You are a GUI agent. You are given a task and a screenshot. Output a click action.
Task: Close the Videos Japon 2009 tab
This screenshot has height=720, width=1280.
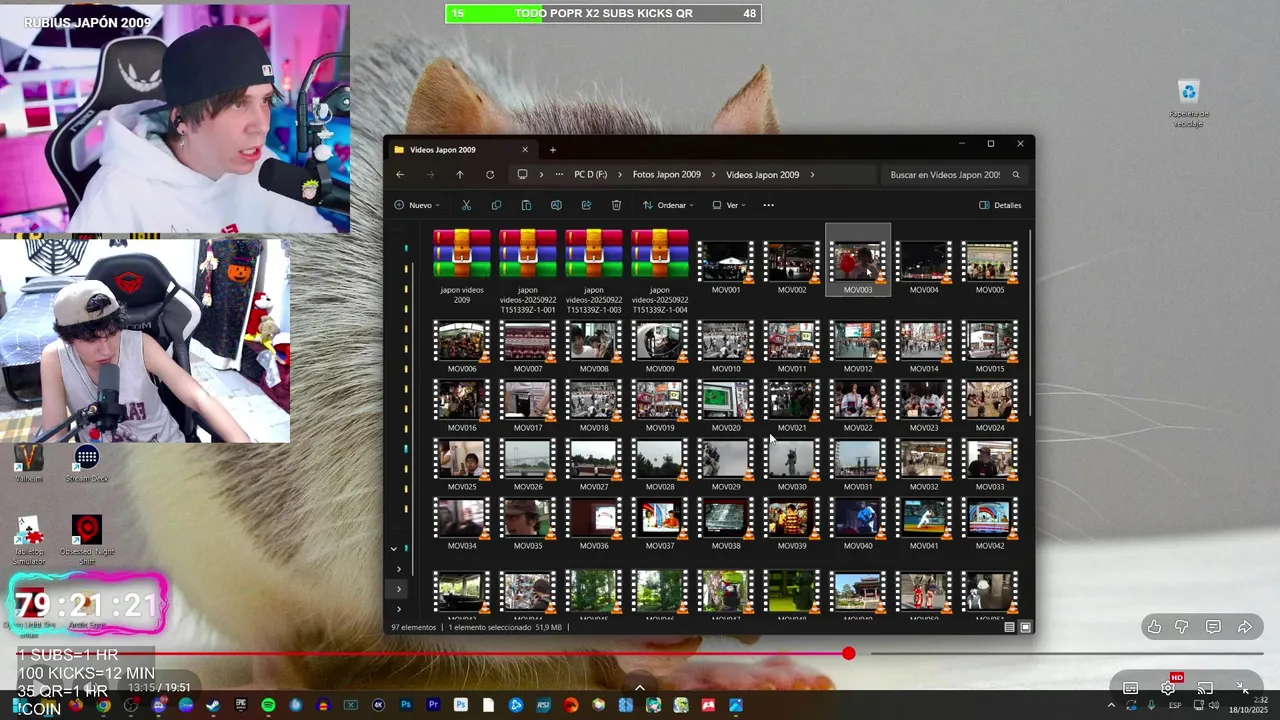[x=525, y=150]
